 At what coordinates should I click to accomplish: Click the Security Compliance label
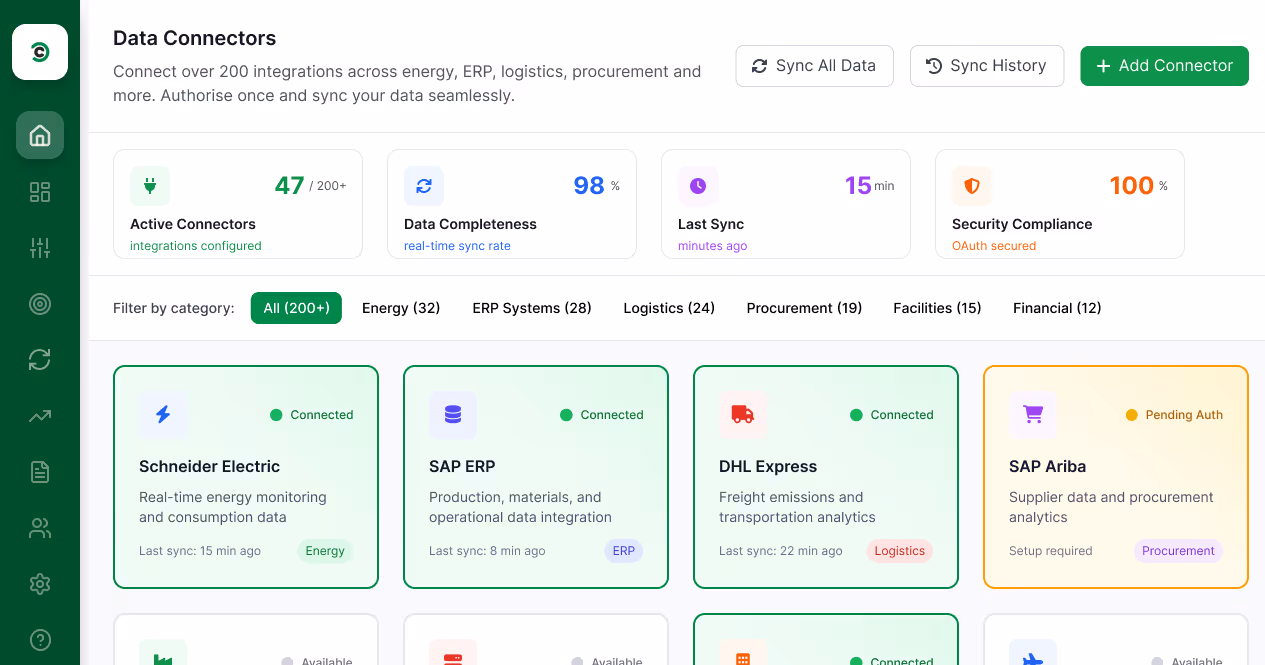pos(1022,224)
